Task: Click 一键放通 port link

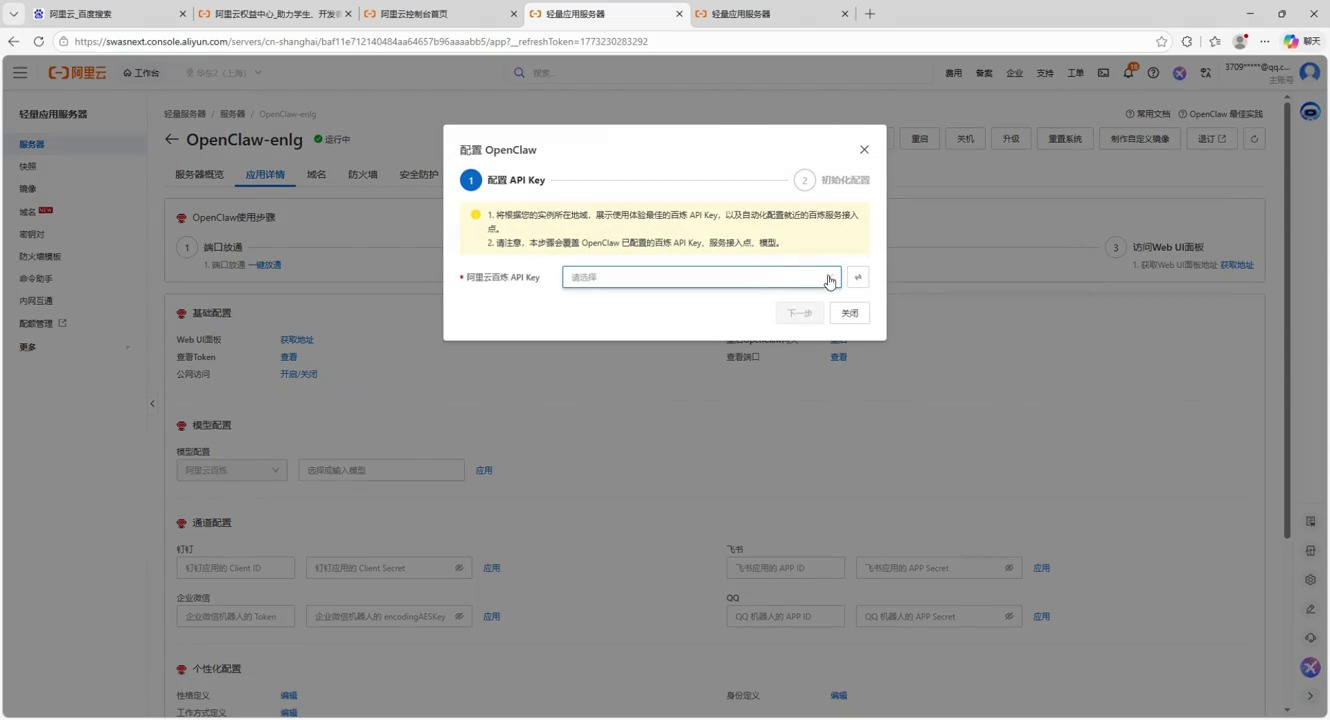Action: [265, 265]
